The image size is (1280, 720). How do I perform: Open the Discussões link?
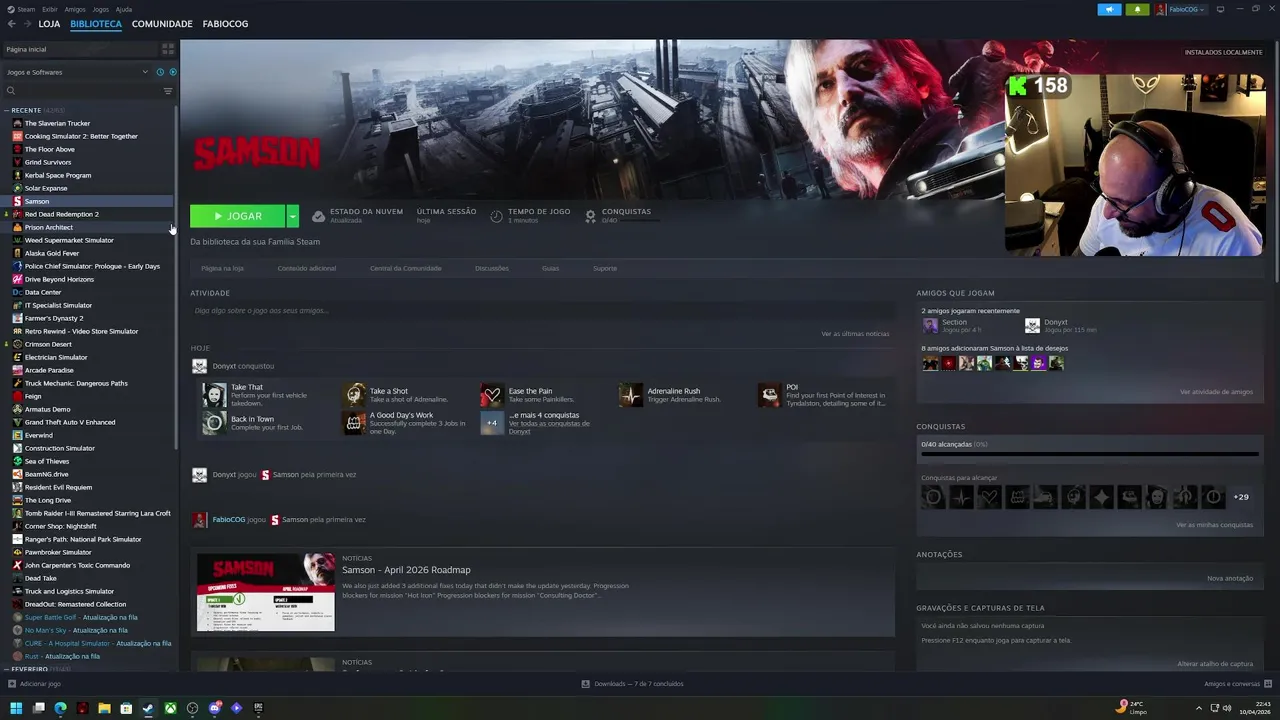tap(491, 268)
